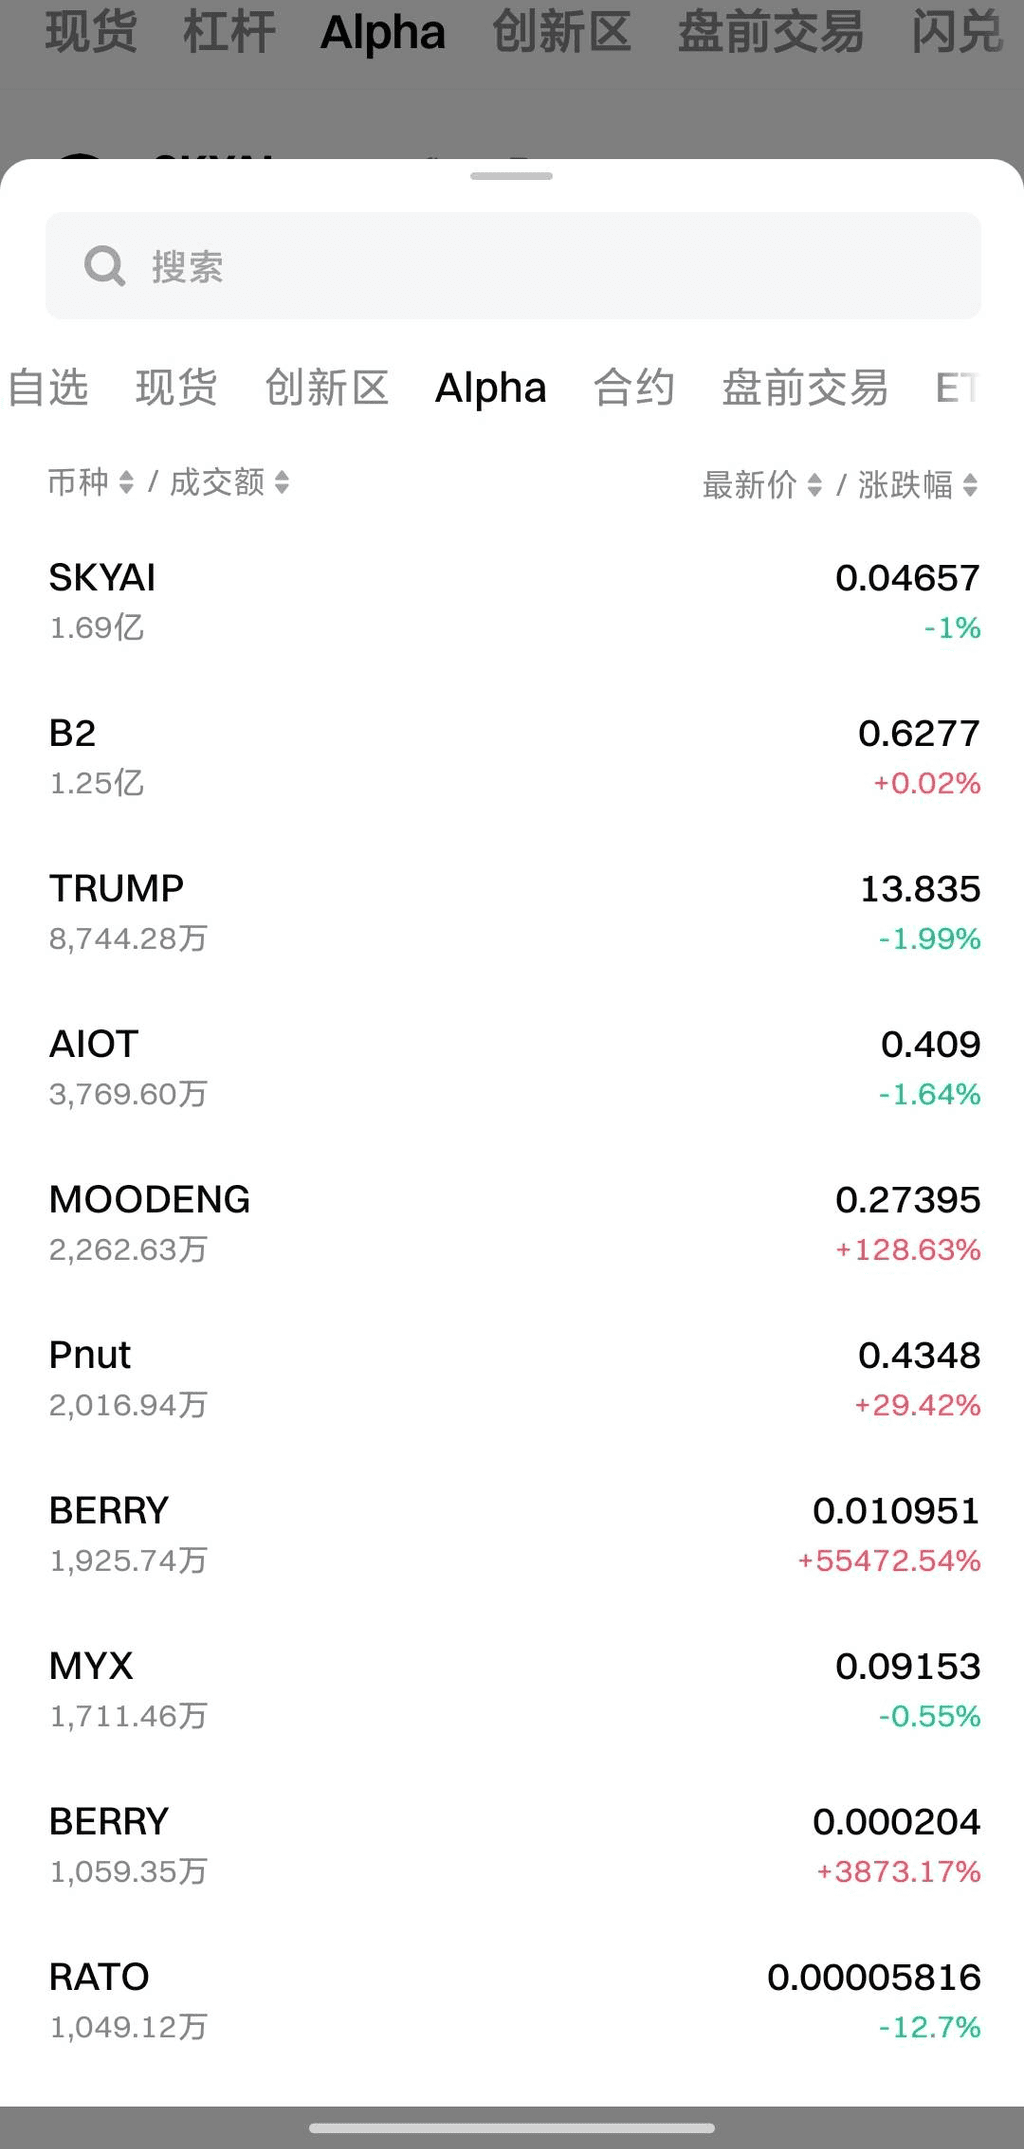Select the AIOT token row
Viewport: 1024px width, 2149px height.
coord(512,1068)
